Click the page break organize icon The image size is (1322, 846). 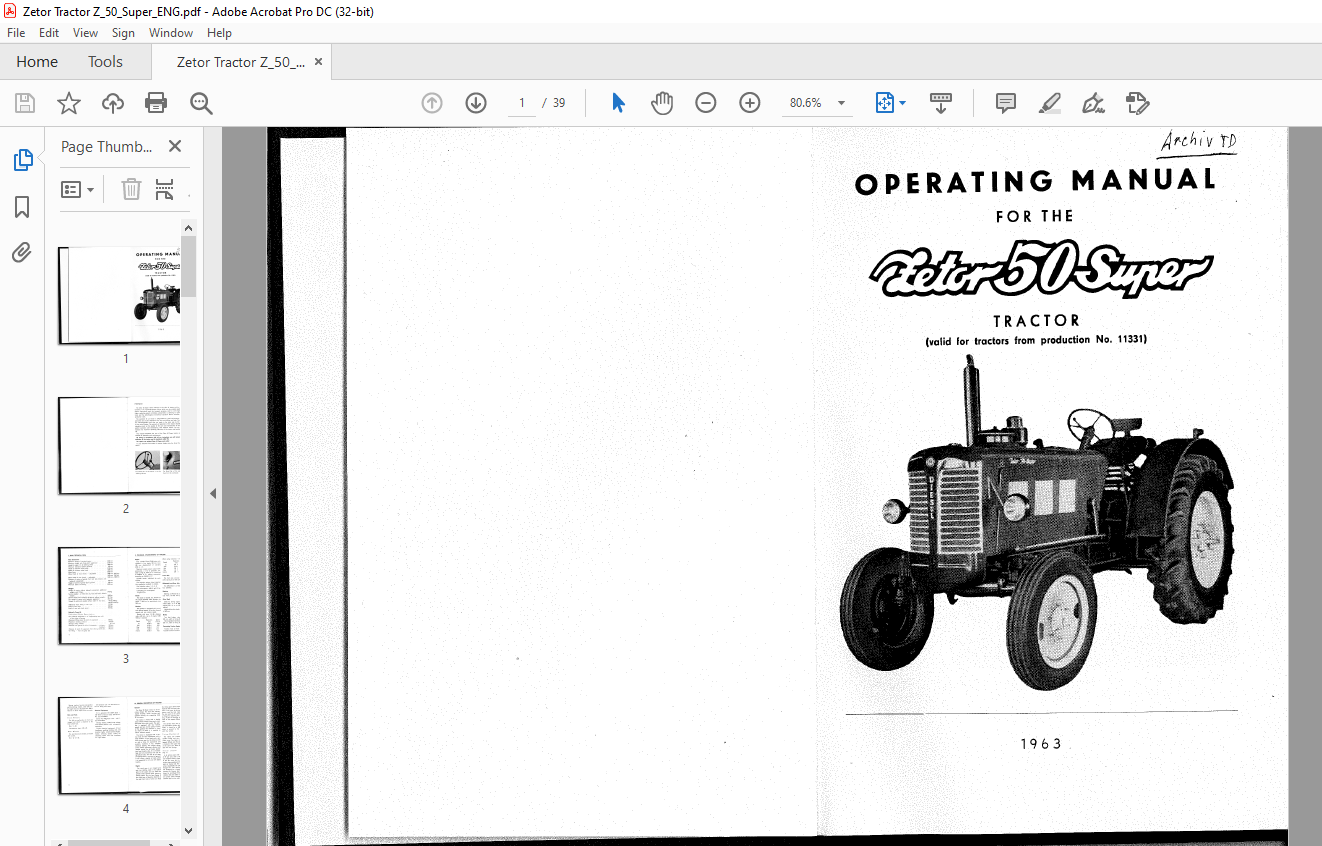pos(165,189)
